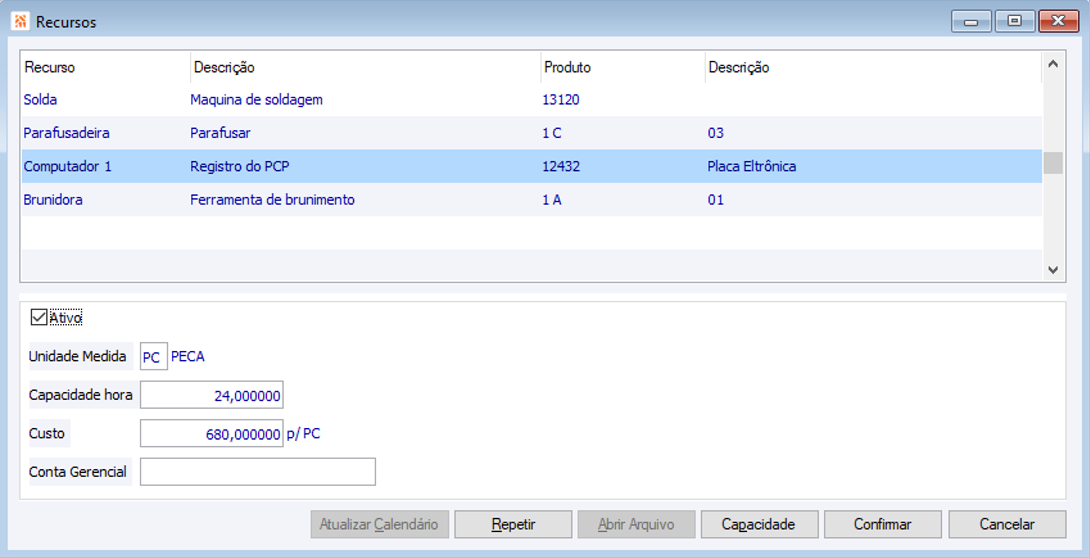Maximize the Recursos window
Screen dimensions: 1090x558
coord(1014,22)
